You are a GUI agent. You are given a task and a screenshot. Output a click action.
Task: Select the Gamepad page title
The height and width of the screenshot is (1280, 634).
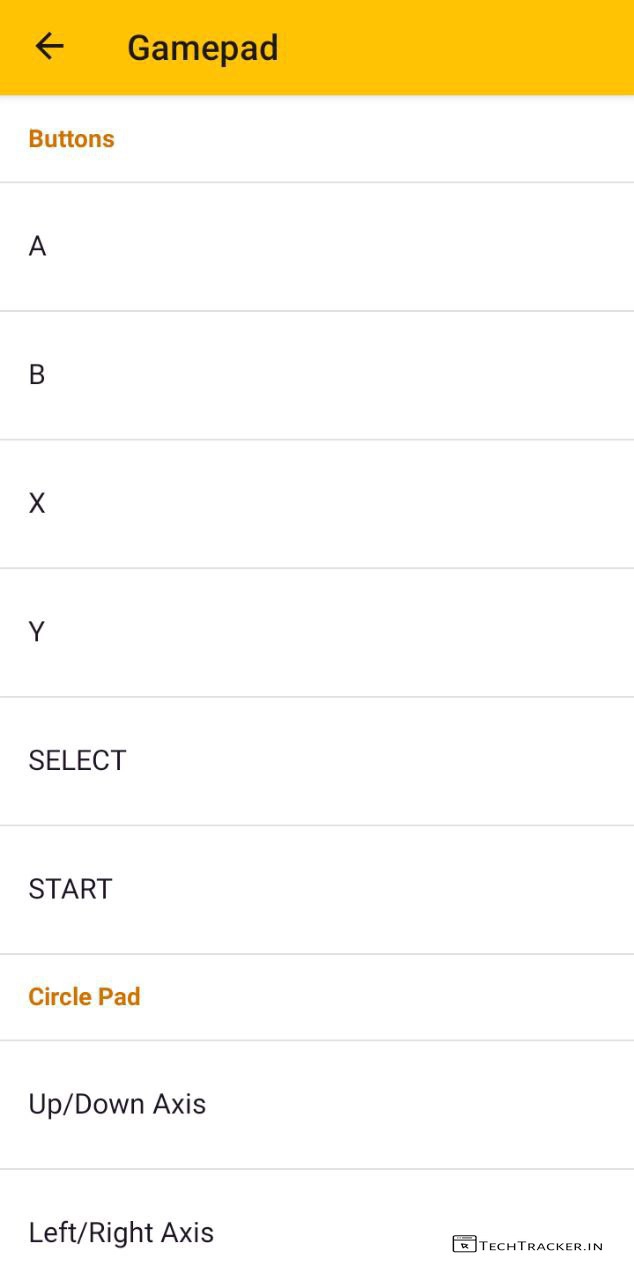click(x=203, y=48)
